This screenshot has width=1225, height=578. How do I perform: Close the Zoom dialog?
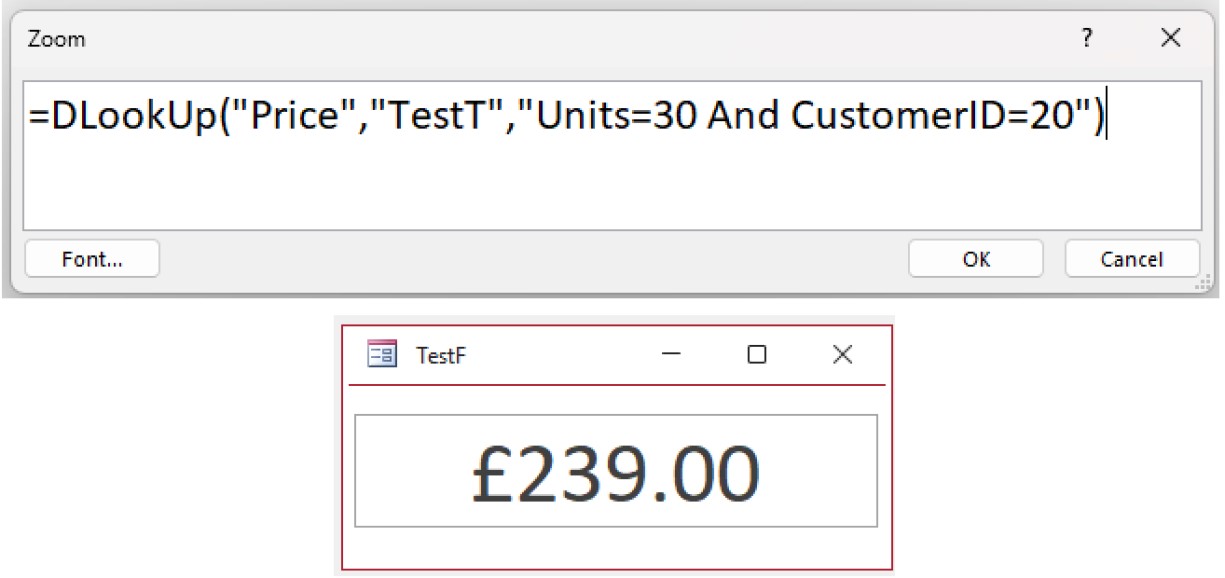pos(1170,39)
